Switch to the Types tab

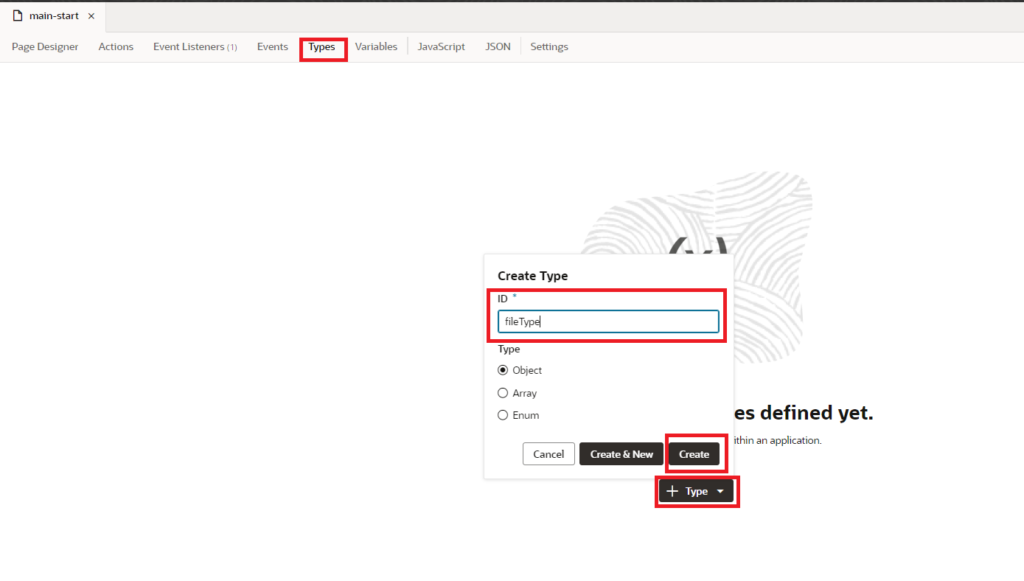pyautogui.click(x=322, y=46)
